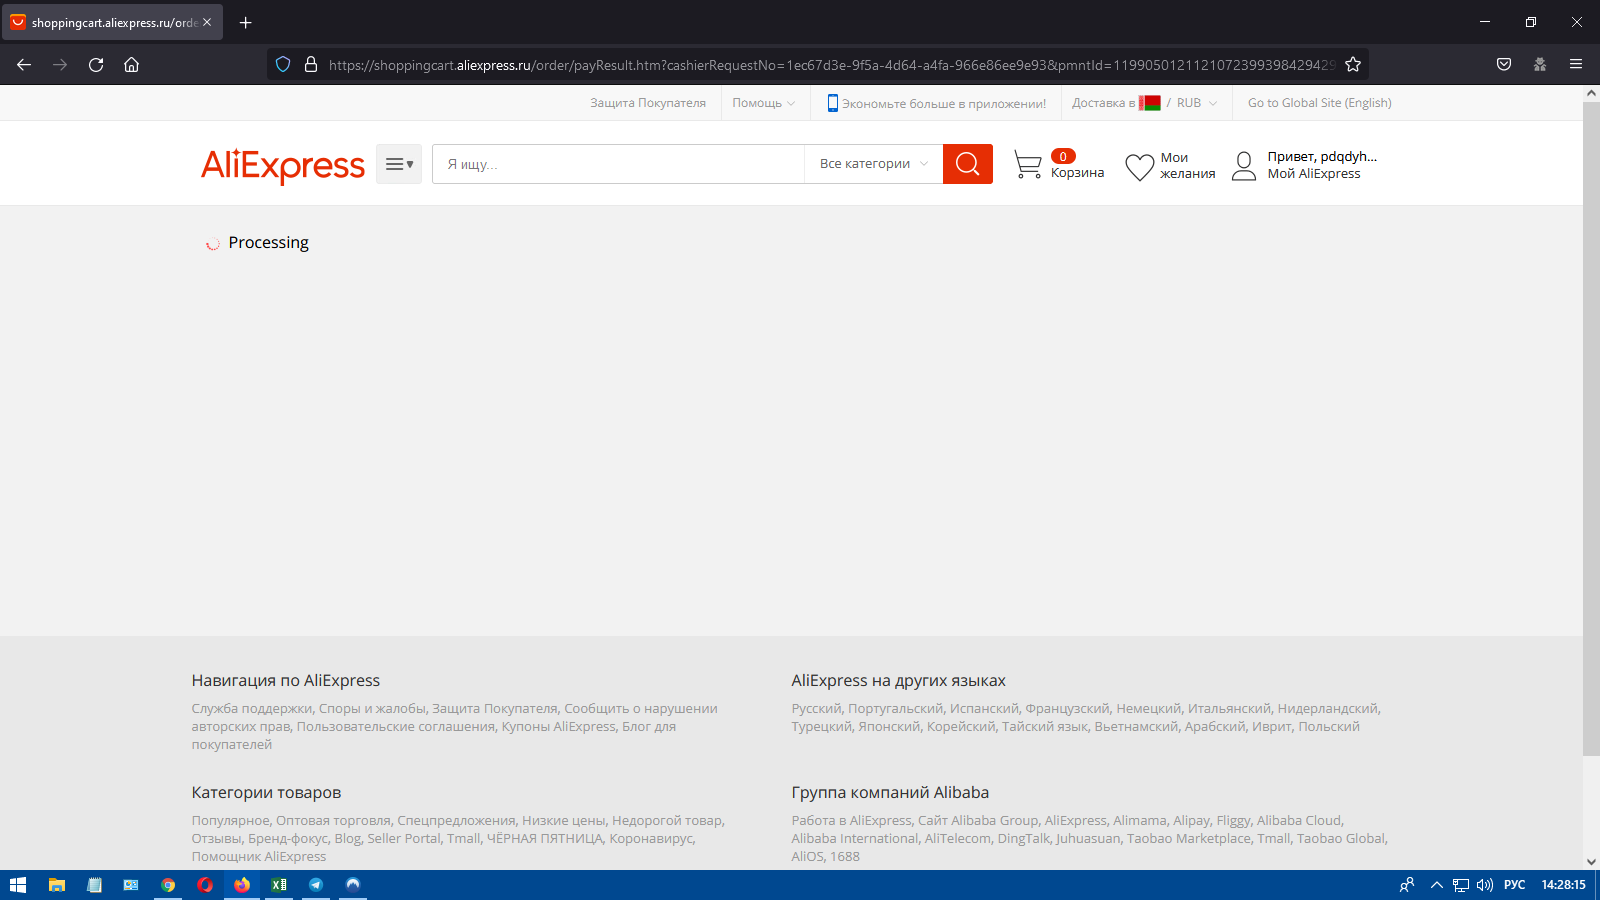Click the scrollbar down arrow
1600x900 pixels.
[x=1591, y=862]
